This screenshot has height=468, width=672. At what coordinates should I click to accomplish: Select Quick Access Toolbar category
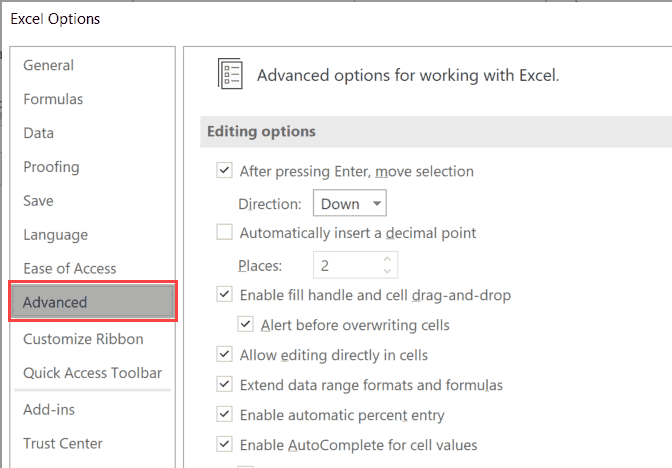coord(93,373)
